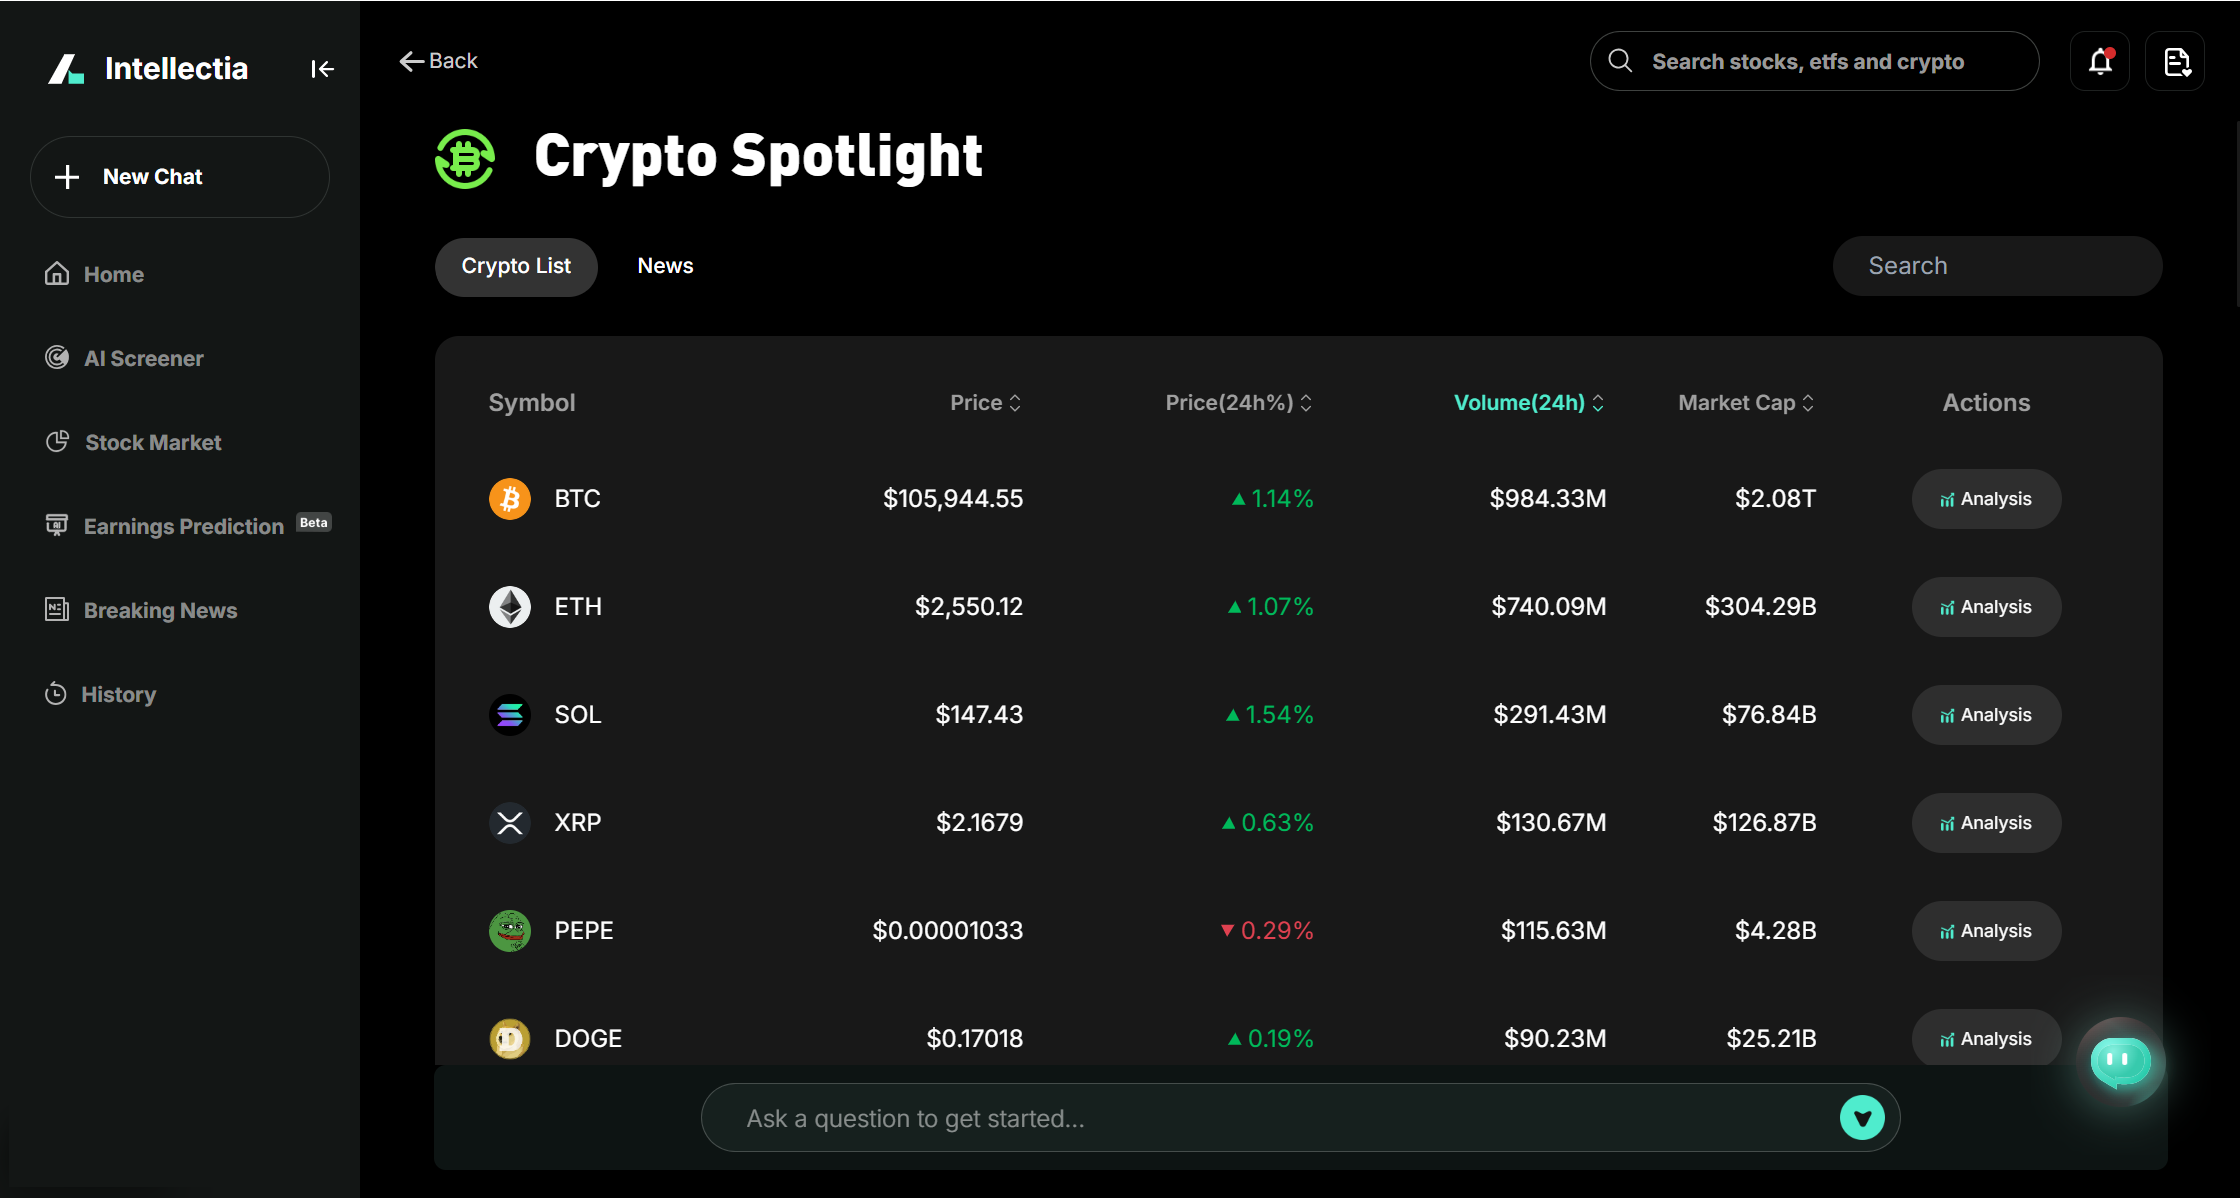Image resolution: width=2240 pixels, height=1198 pixels.
Task: Click the Bitcoin logo next to BTC
Action: (510, 498)
